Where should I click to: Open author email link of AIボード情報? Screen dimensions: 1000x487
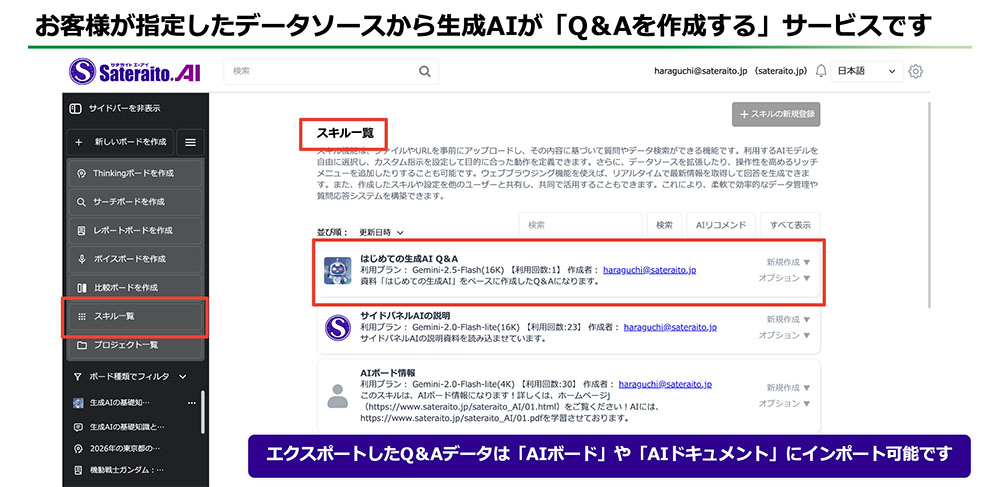(665, 384)
